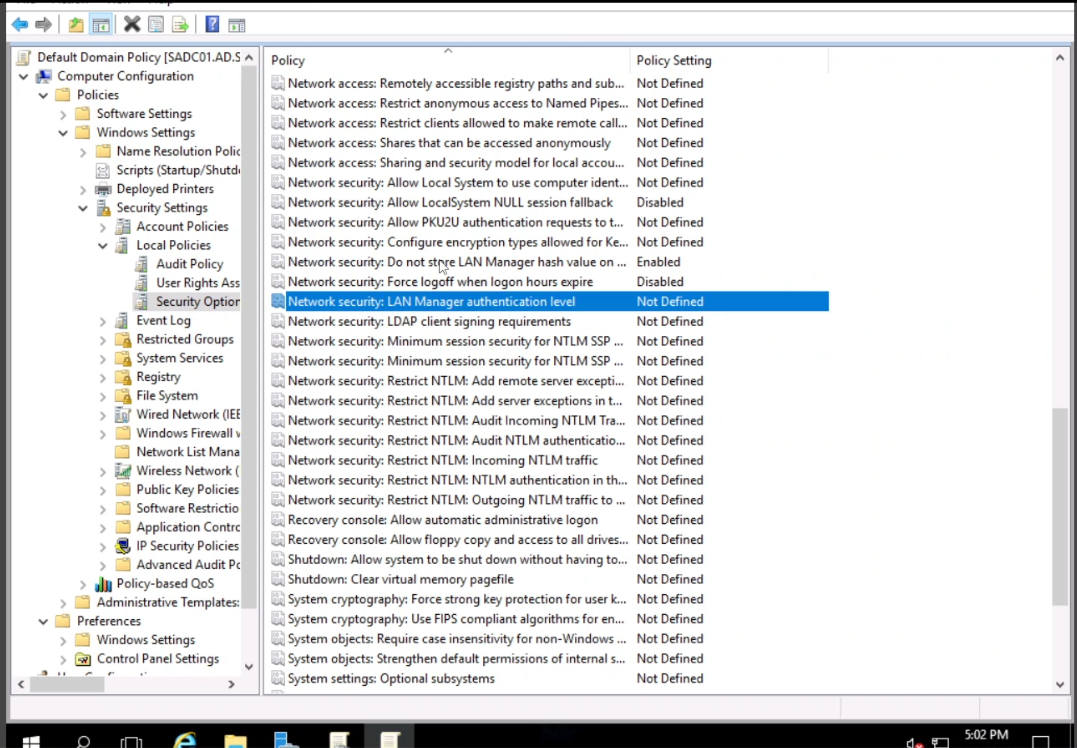Click the Delete (X) toolbar icon

131,24
